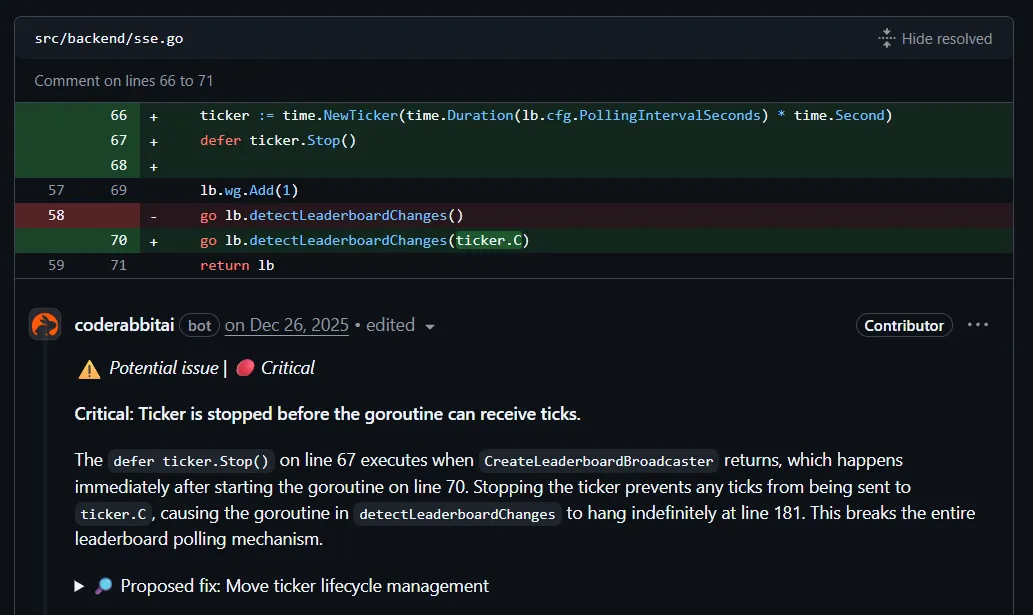Expand the edited history dropdown caret

[430, 325]
